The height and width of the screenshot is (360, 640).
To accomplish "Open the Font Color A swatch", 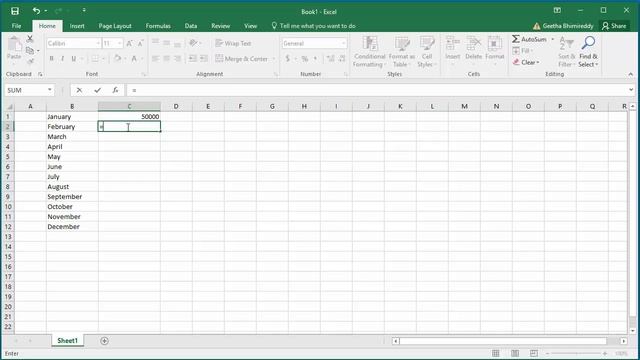I will coord(134,59).
